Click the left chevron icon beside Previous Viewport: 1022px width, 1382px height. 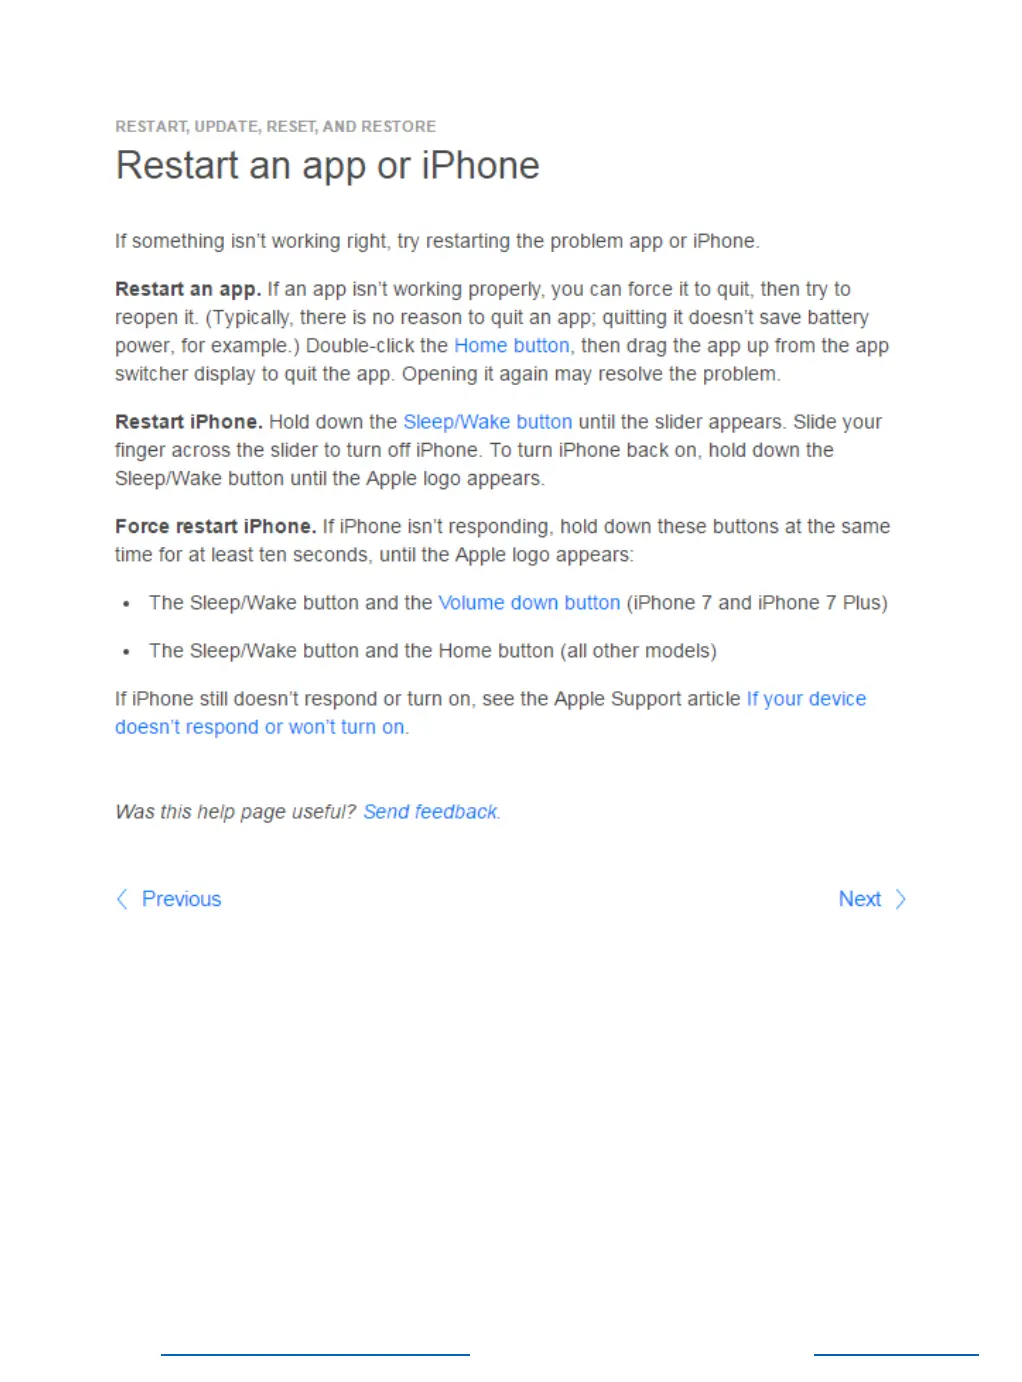coord(122,899)
